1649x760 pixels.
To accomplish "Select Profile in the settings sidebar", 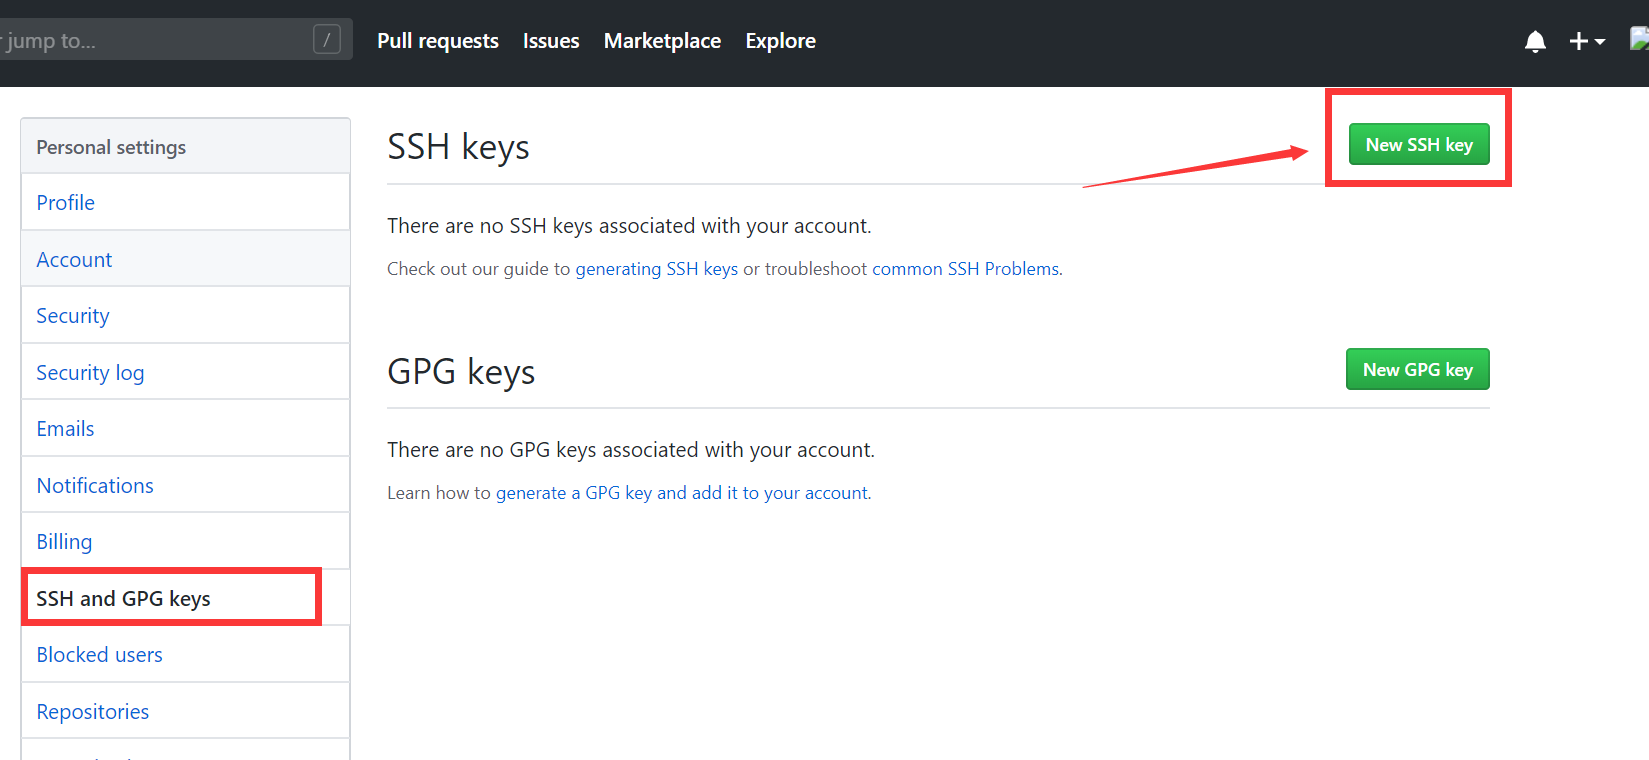I will [66, 203].
